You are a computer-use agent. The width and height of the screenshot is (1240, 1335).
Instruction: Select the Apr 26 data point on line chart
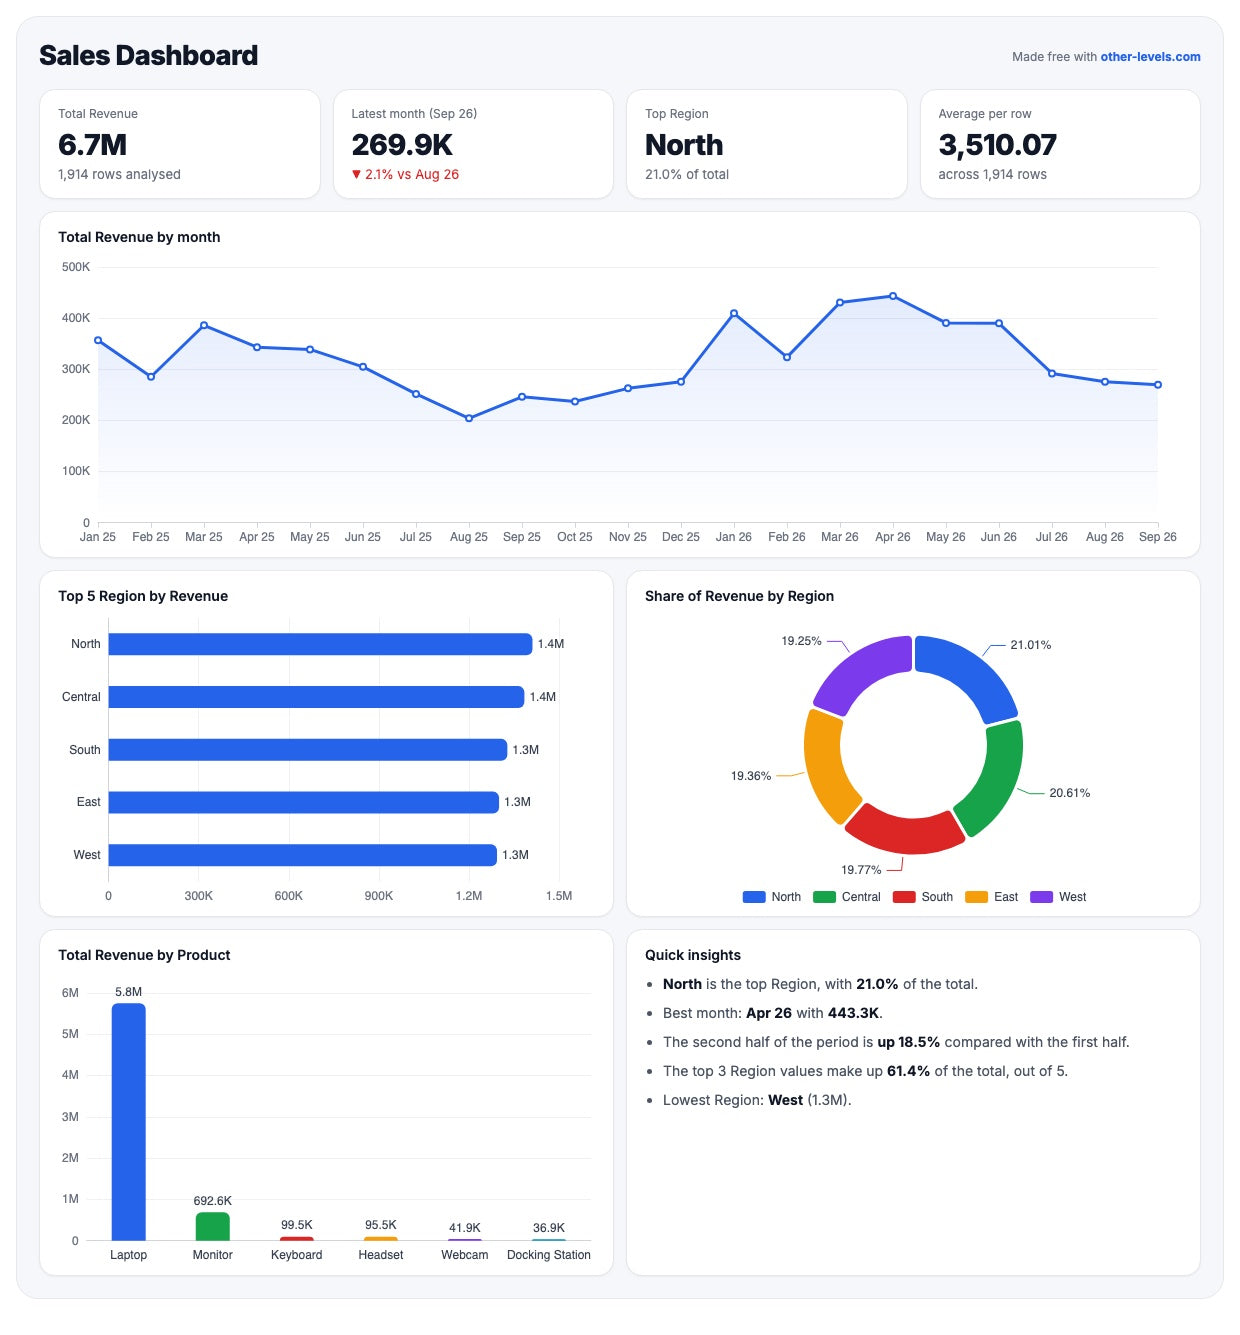(893, 296)
